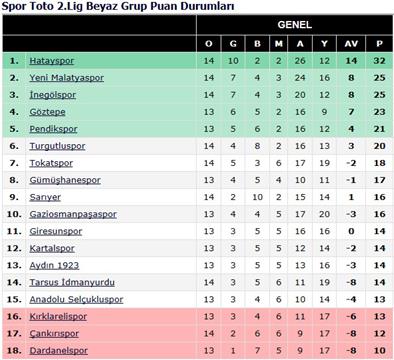Image resolution: width=394 pixels, height=360 pixels.
Task: Click the Giresunspor link
Action: (56, 231)
